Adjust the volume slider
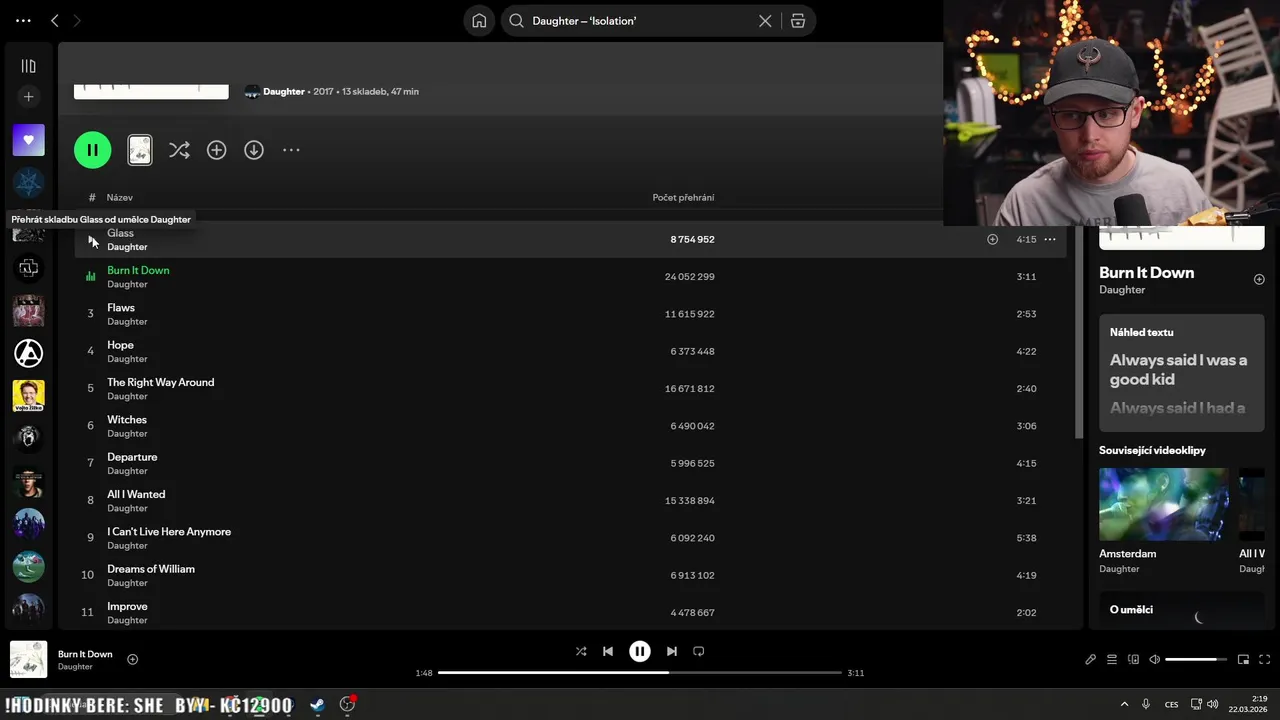 (1196, 660)
